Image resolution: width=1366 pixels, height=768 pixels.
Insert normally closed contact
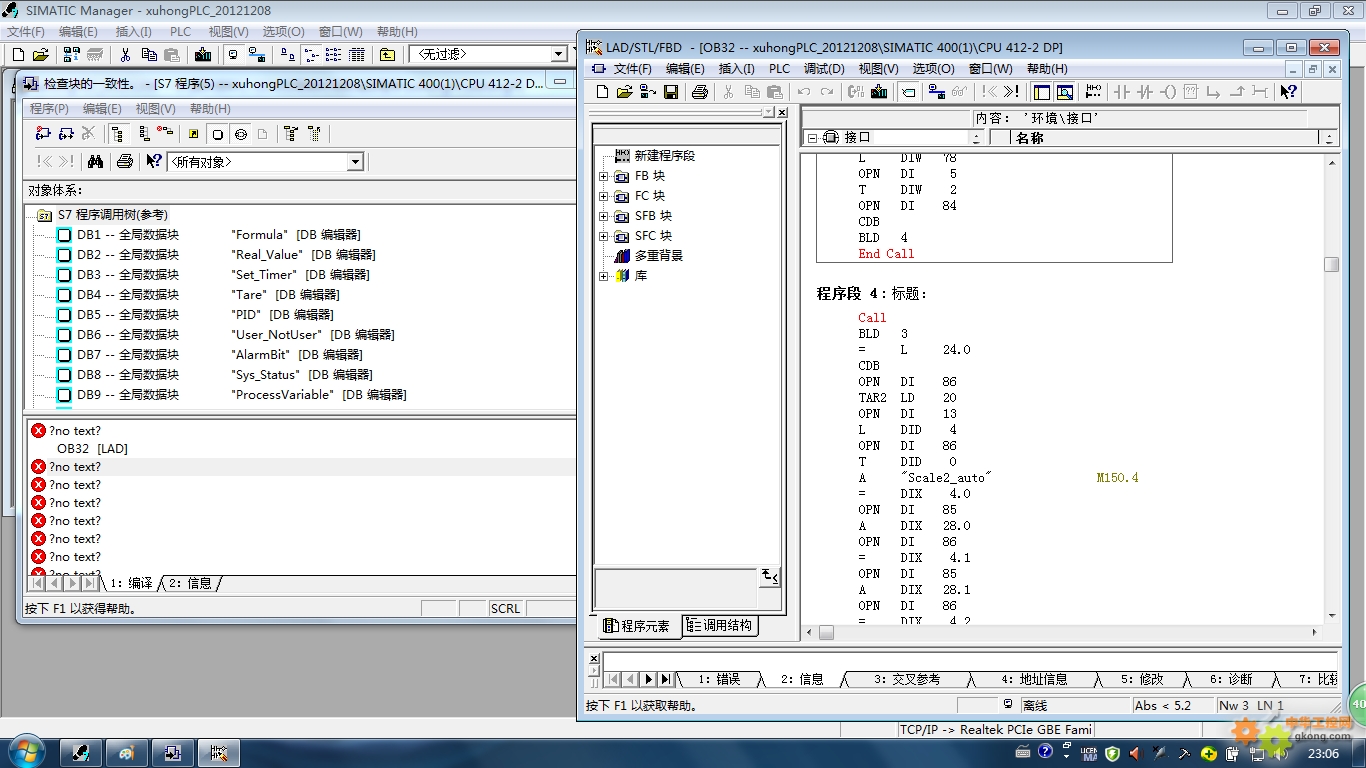1145,92
